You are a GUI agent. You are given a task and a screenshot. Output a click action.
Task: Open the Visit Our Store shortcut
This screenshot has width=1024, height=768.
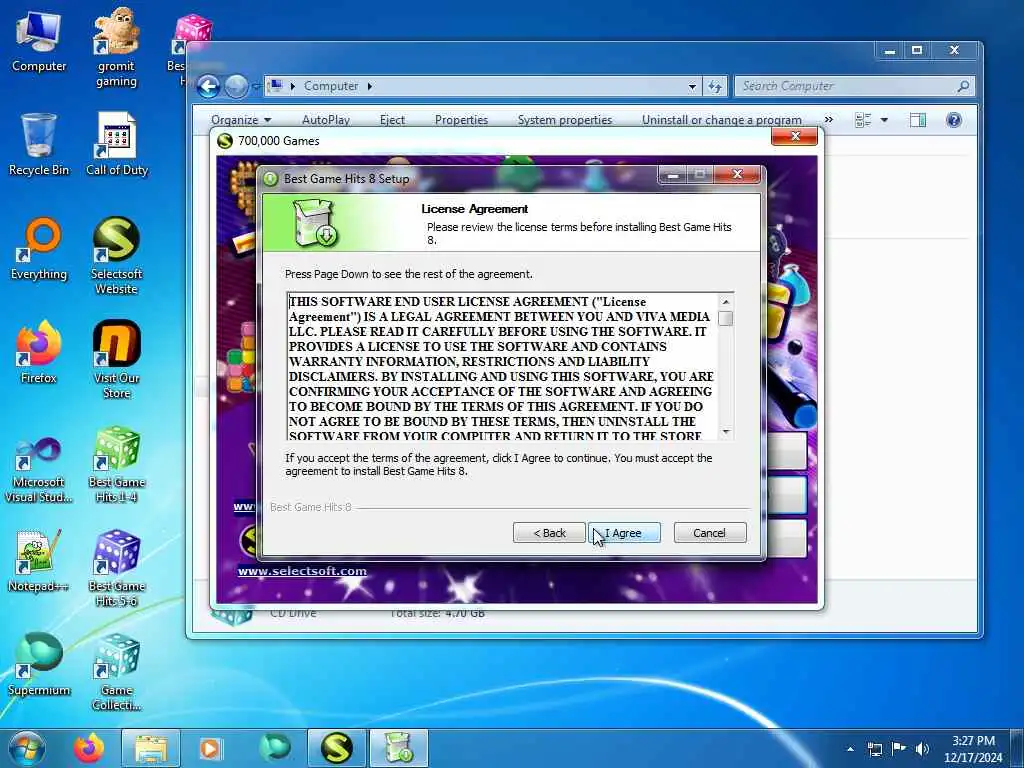[116, 359]
